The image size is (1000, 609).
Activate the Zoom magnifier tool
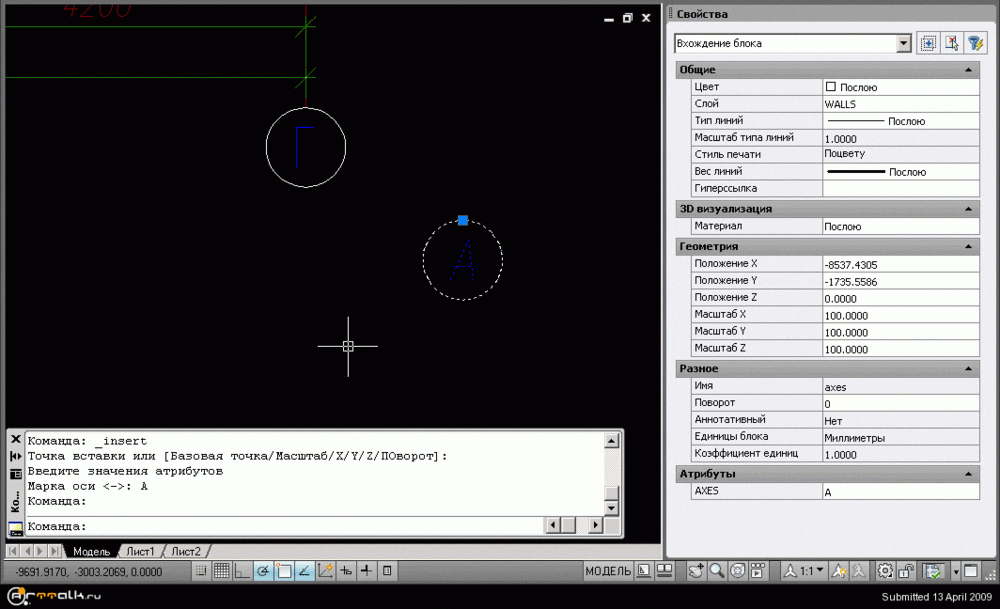717,571
